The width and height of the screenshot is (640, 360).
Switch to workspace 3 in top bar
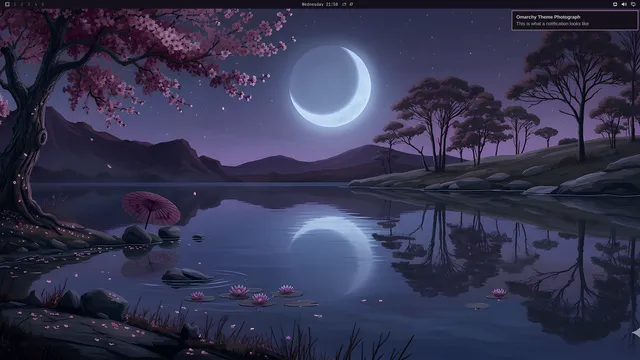pyautogui.click(x=29, y=4)
